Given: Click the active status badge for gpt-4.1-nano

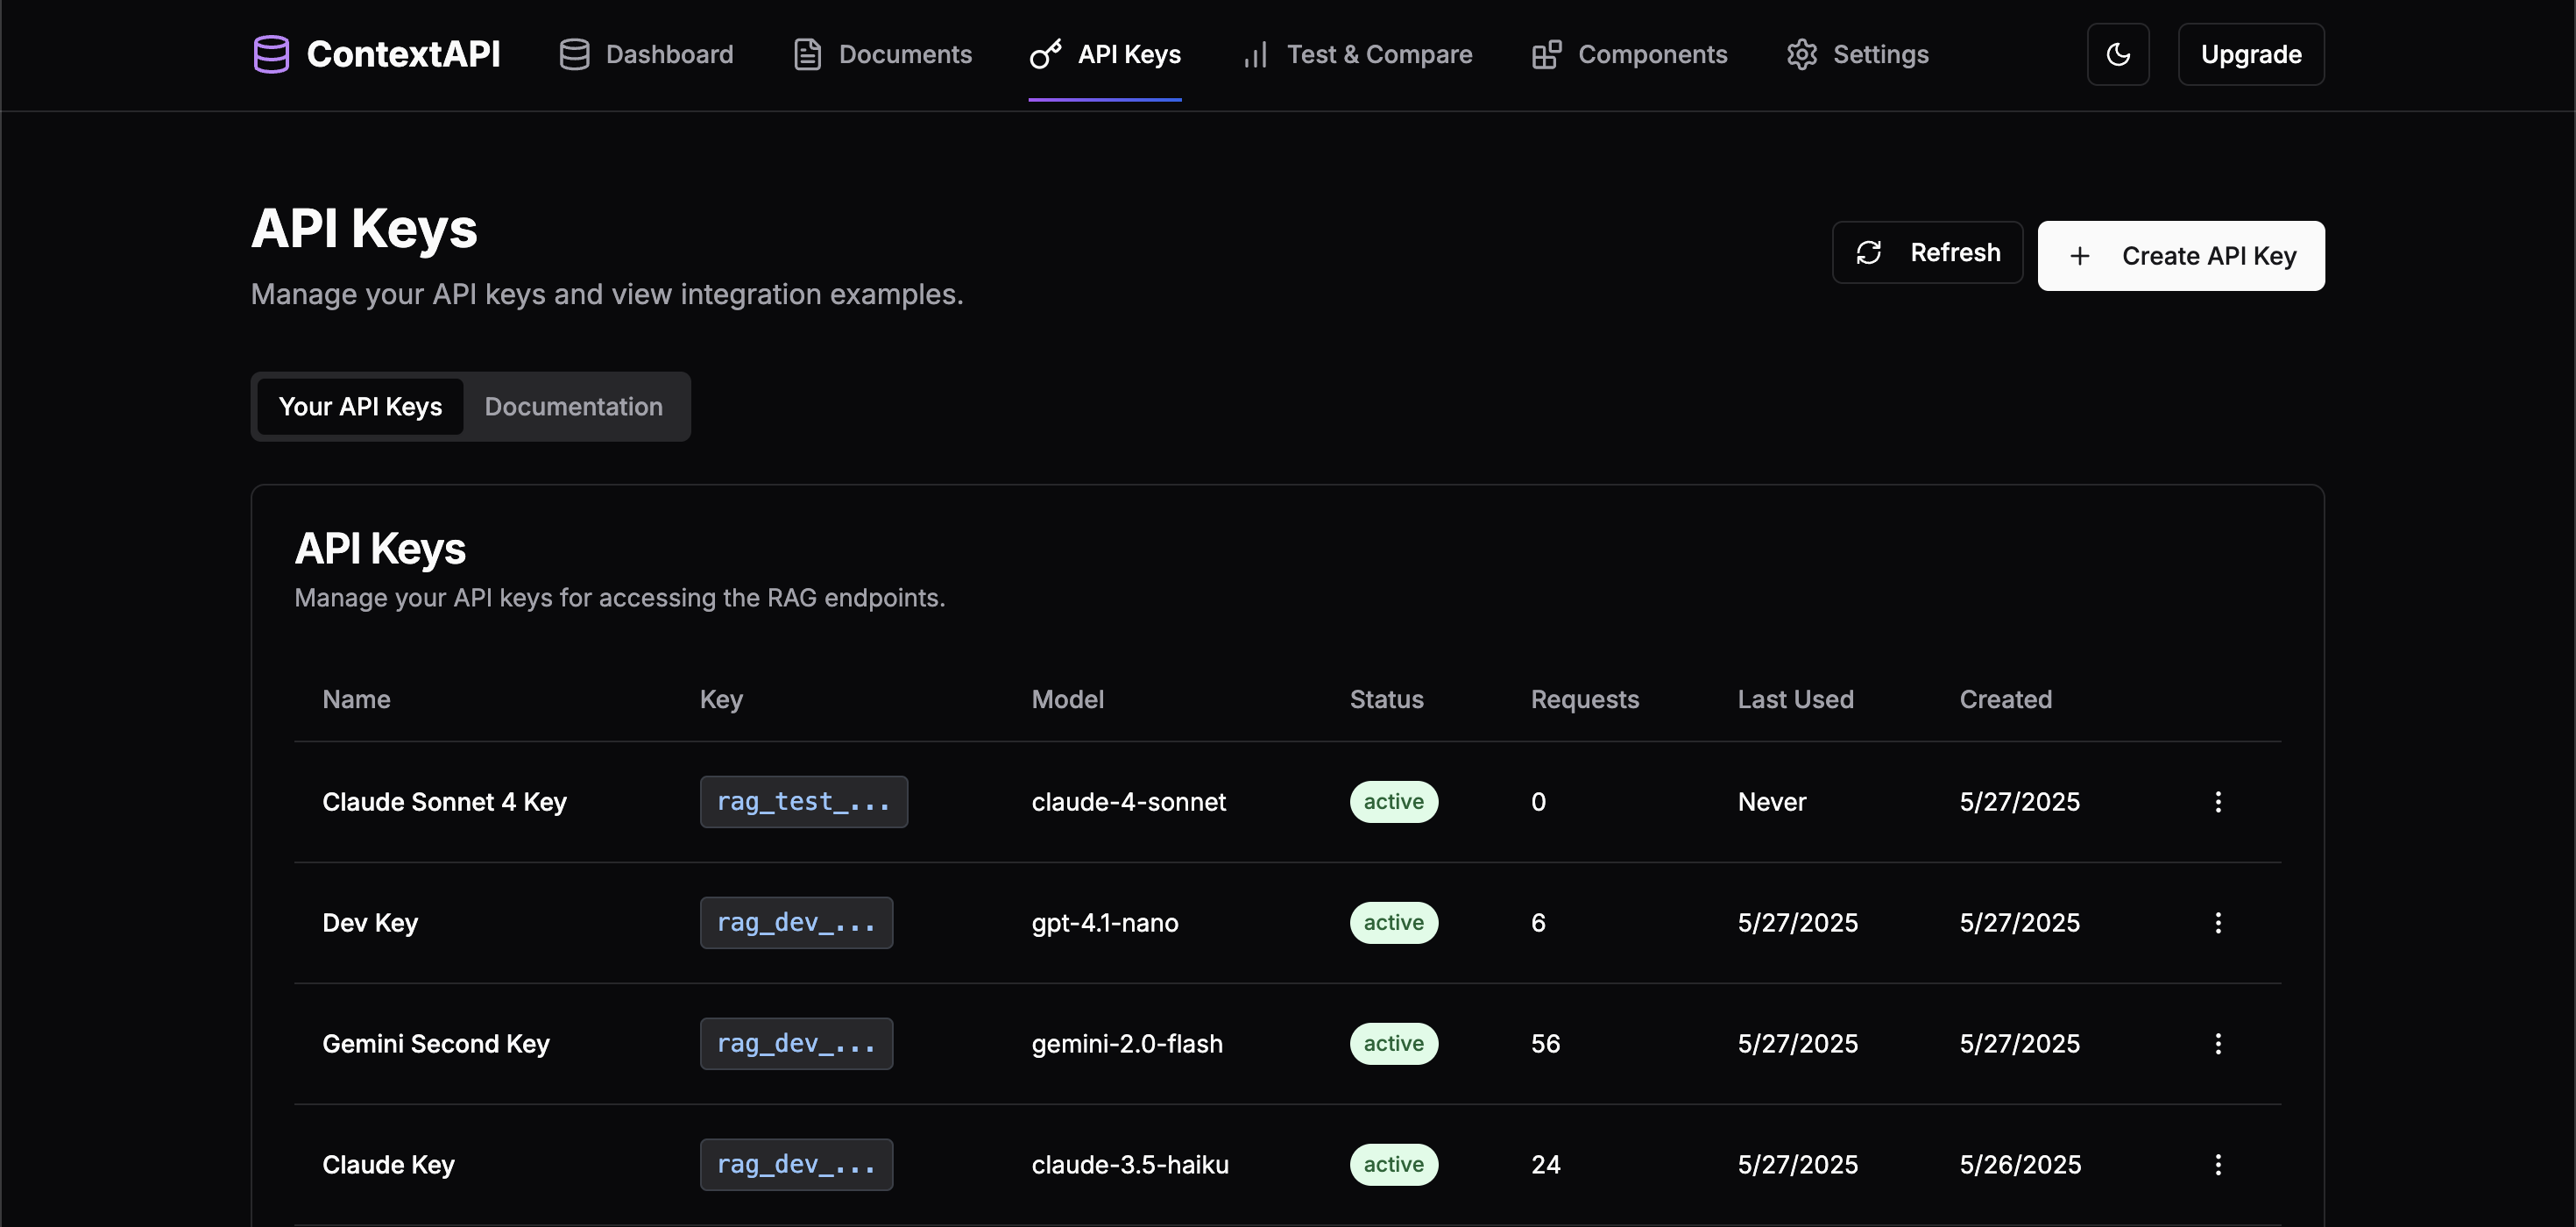Looking at the screenshot, I should [1394, 922].
